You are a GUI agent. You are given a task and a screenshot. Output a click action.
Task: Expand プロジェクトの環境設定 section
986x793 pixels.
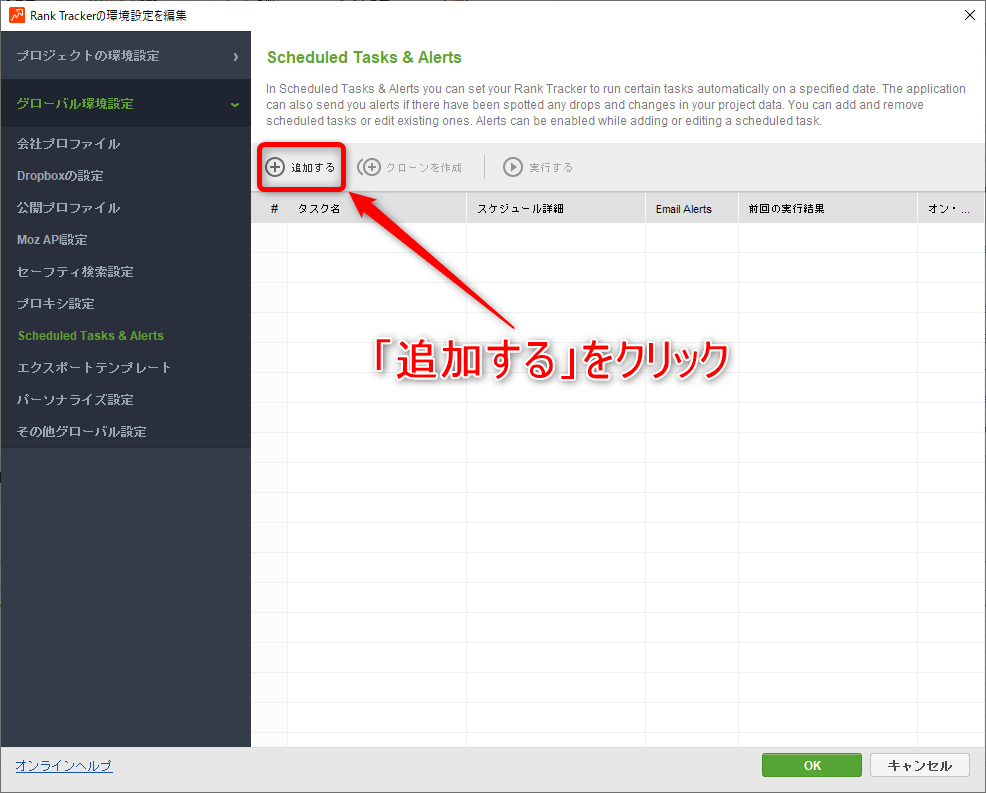click(125, 56)
